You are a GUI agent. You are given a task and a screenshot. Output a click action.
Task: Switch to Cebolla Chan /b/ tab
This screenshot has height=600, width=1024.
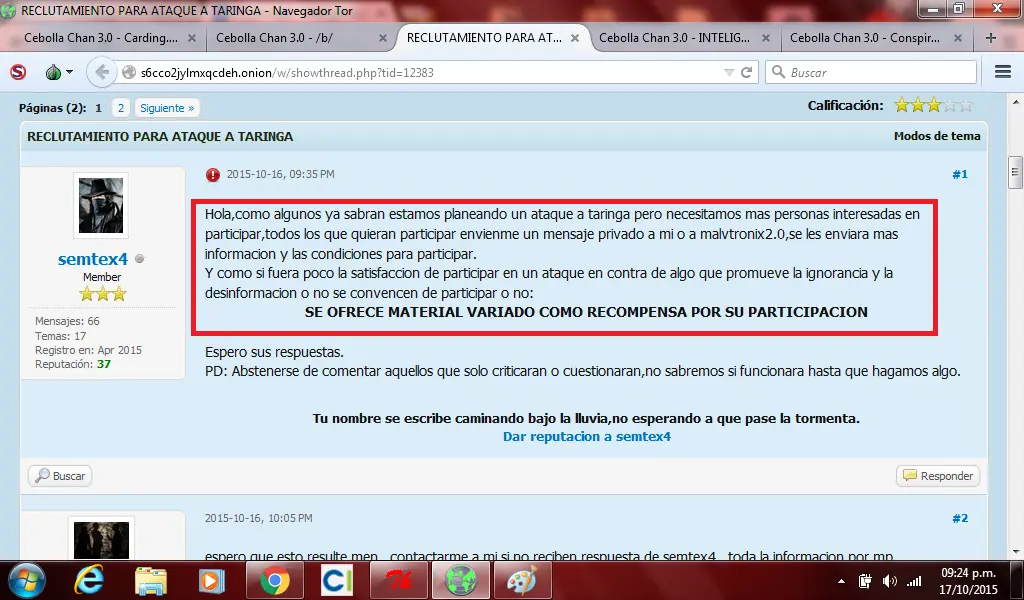coord(274,38)
